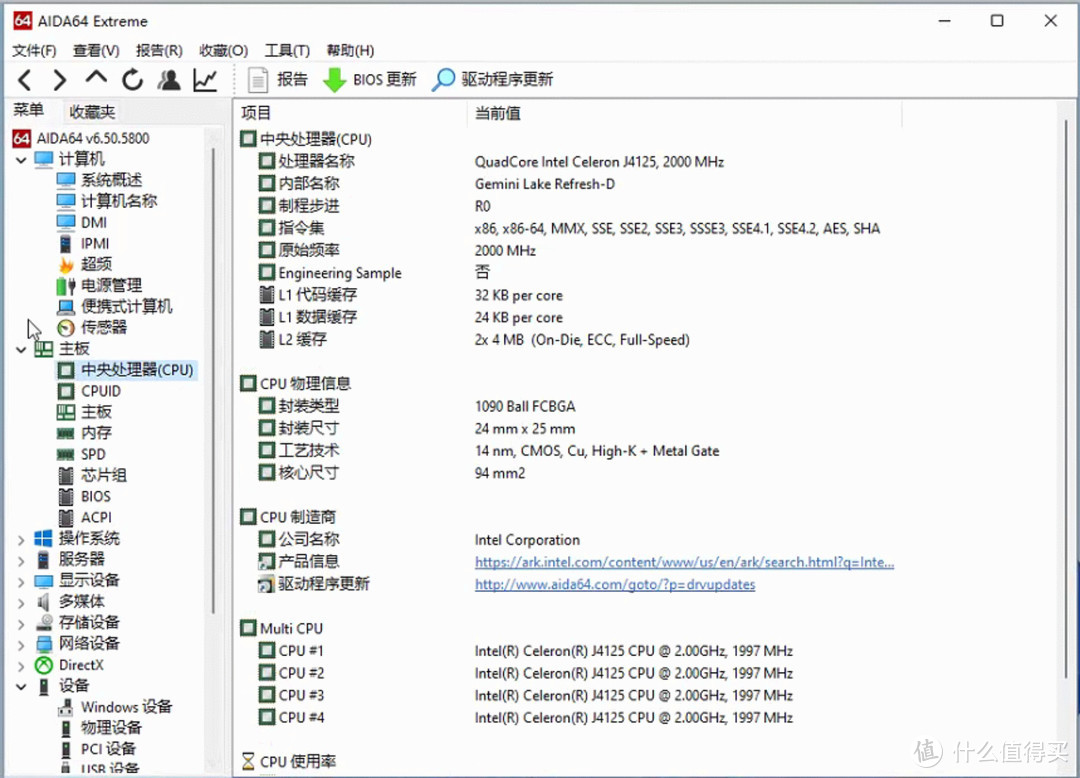The width and height of the screenshot is (1080, 778).
Task: Open the graph chart toolbar icon
Action: [205, 80]
